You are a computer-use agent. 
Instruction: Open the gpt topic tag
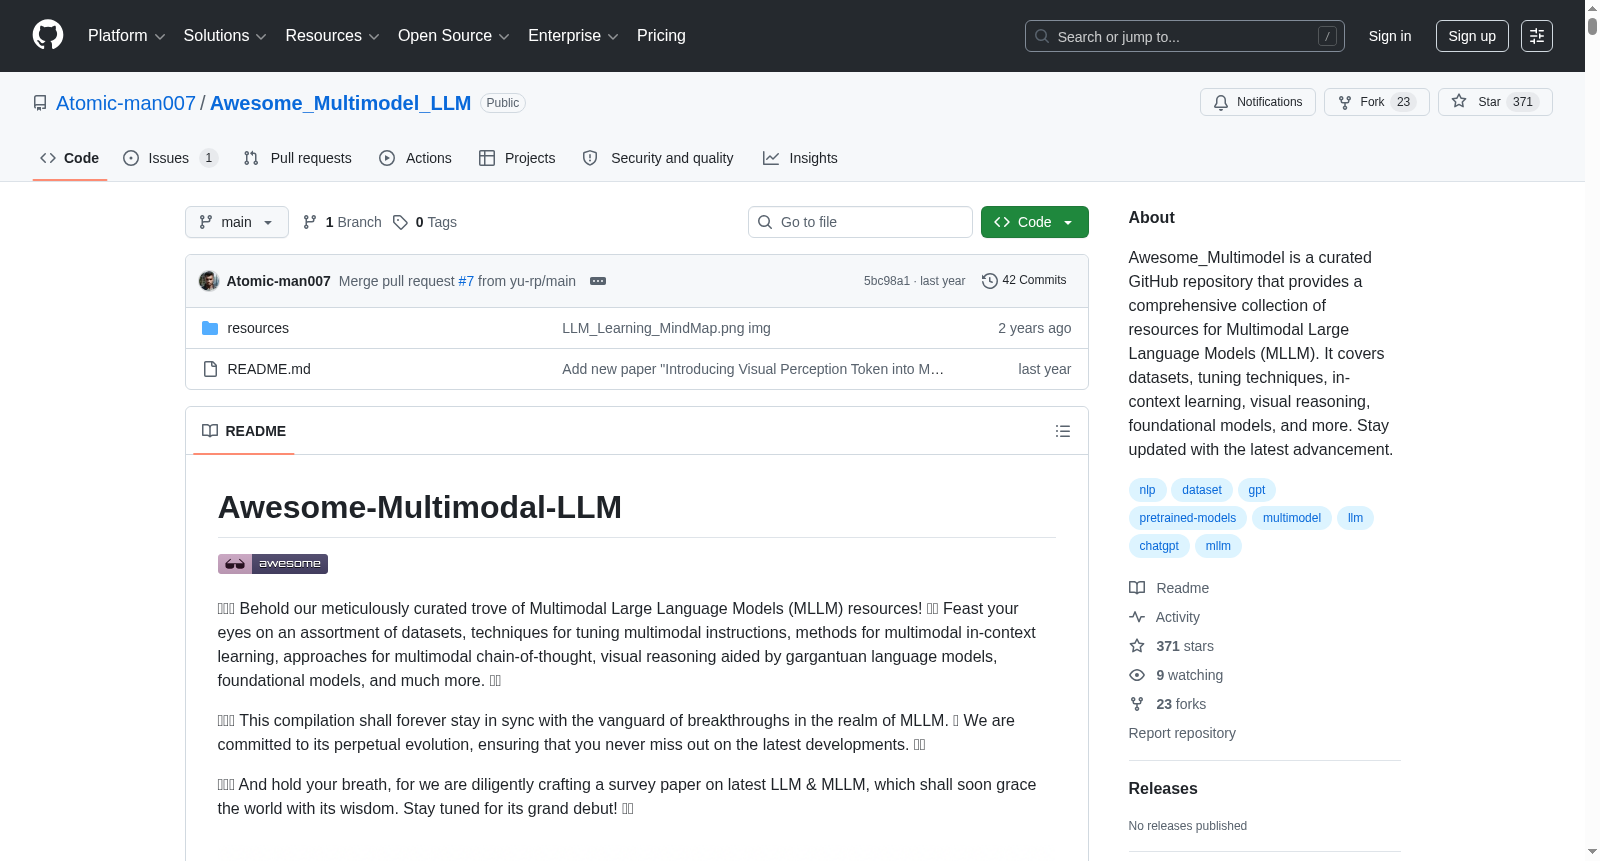click(x=1257, y=490)
